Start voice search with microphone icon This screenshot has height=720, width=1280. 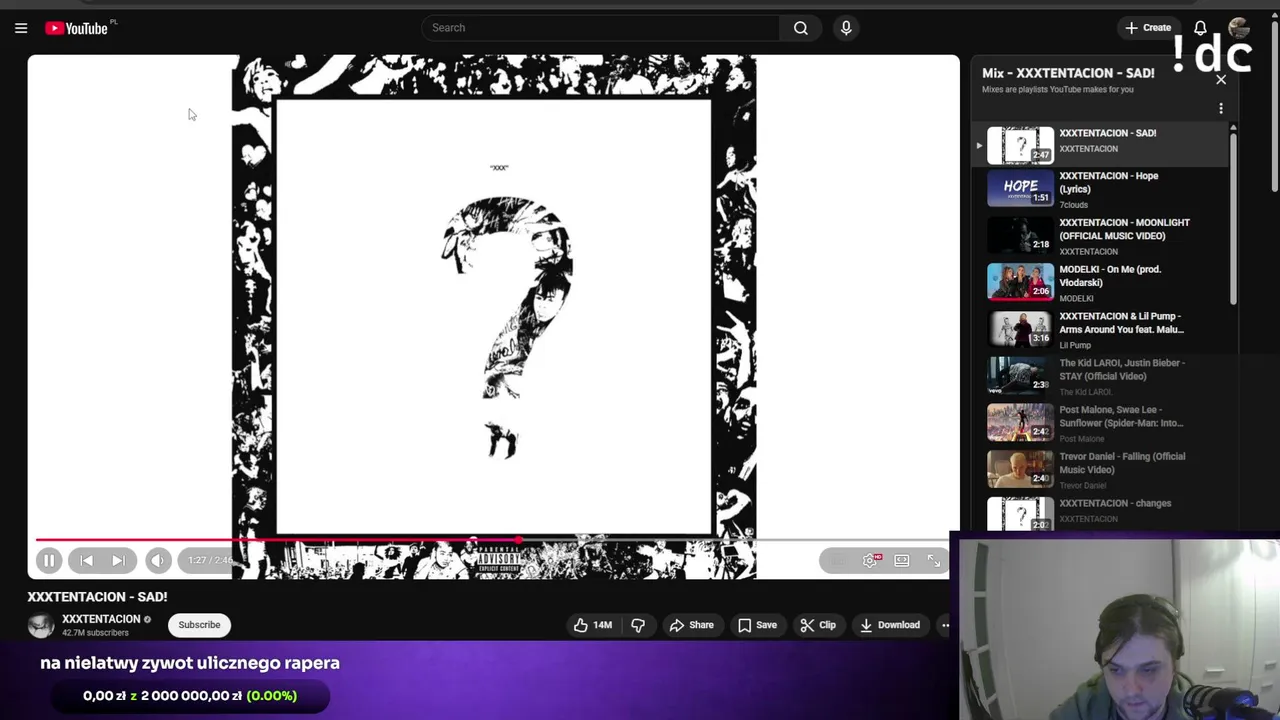846,28
